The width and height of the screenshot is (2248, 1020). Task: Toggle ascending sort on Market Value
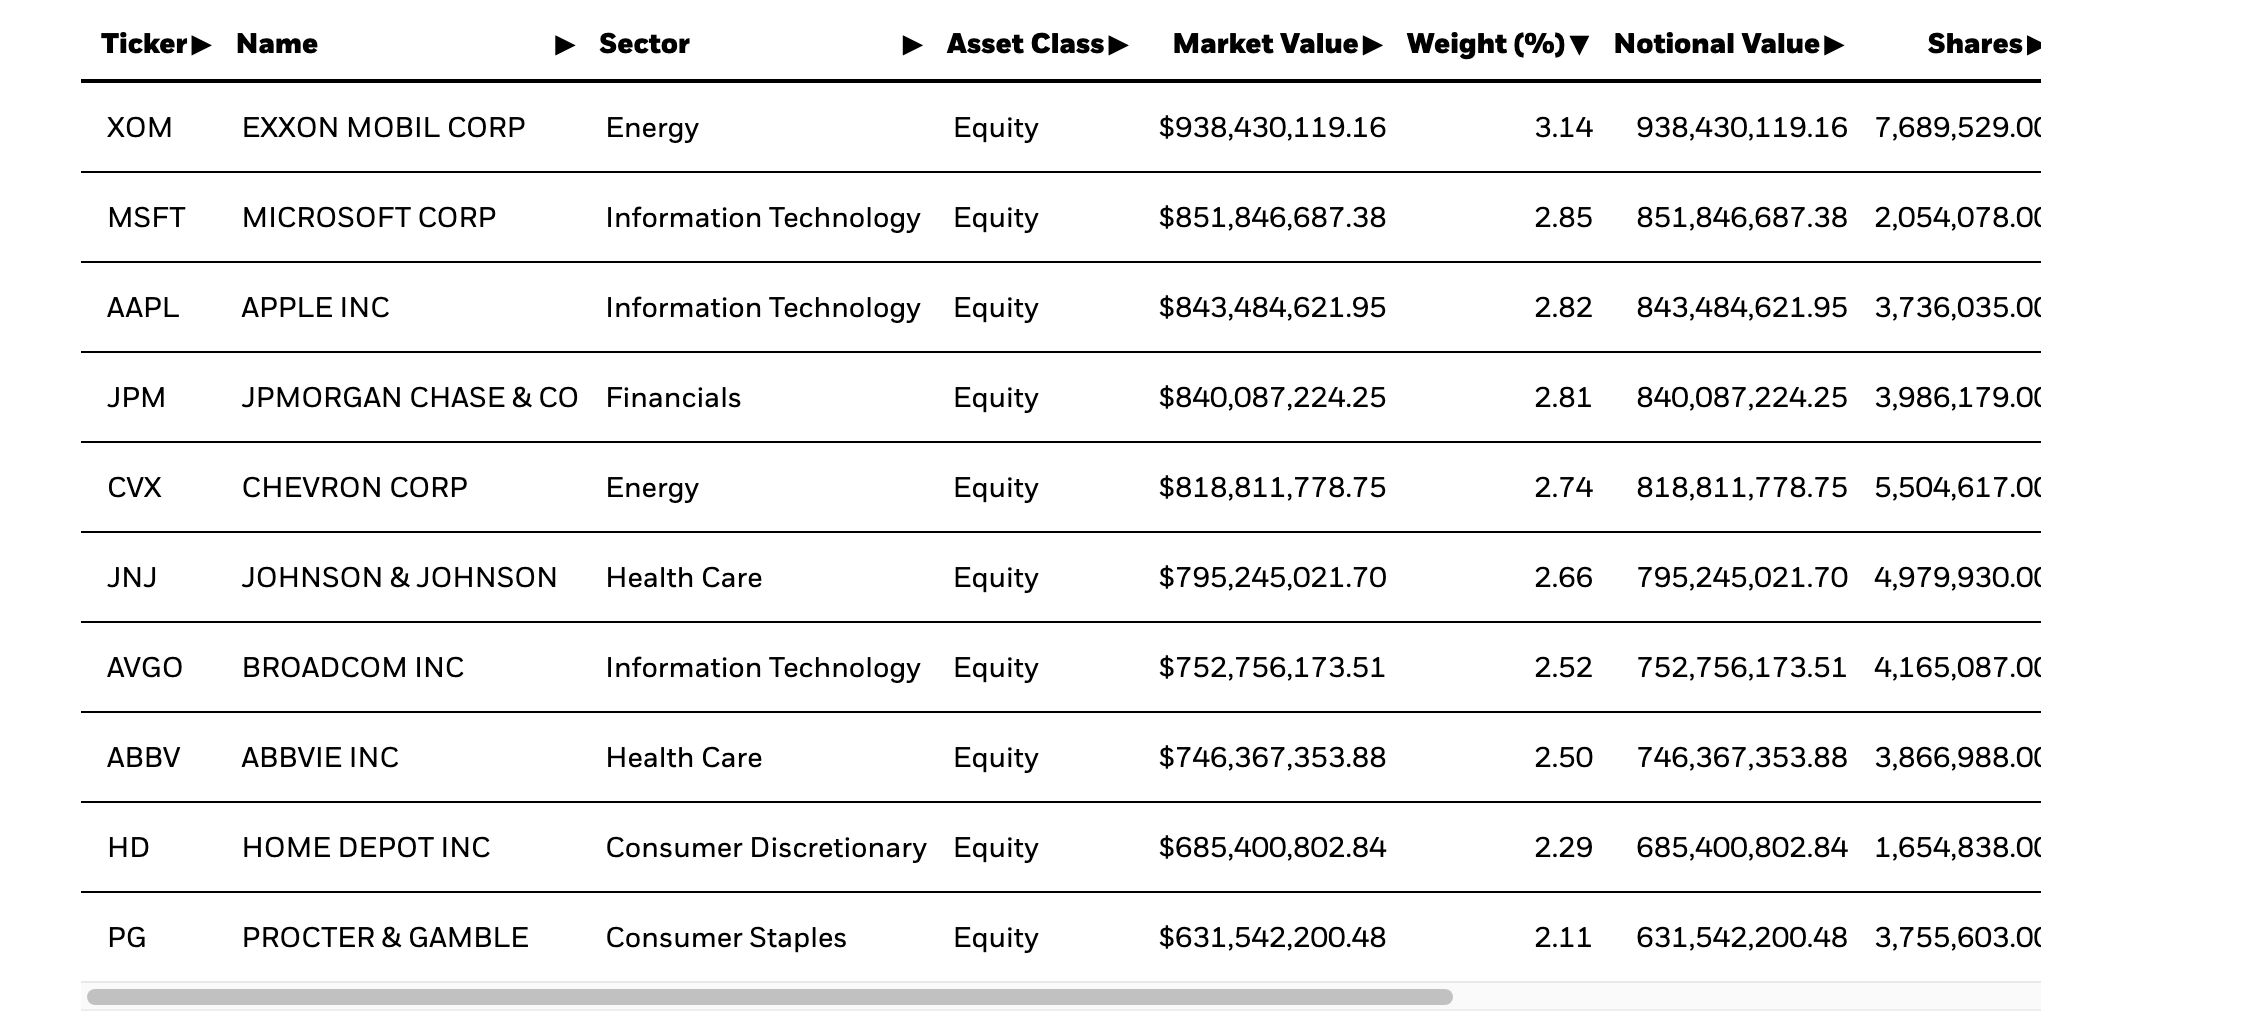[x=1373, y=44]
